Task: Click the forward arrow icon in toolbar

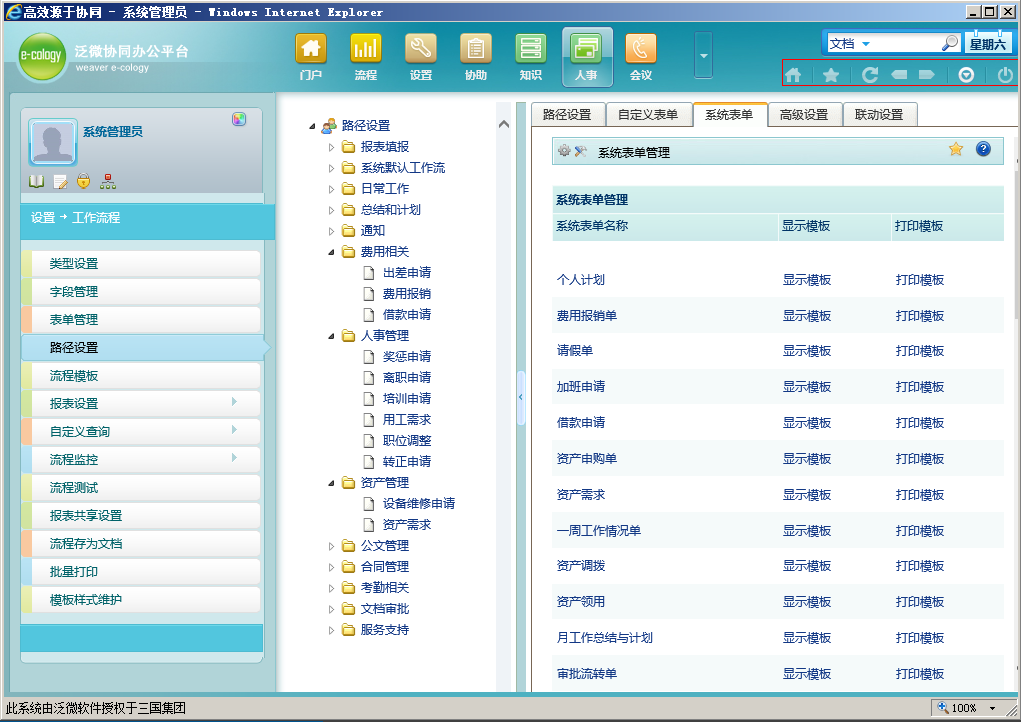Action: coord(927,75)
